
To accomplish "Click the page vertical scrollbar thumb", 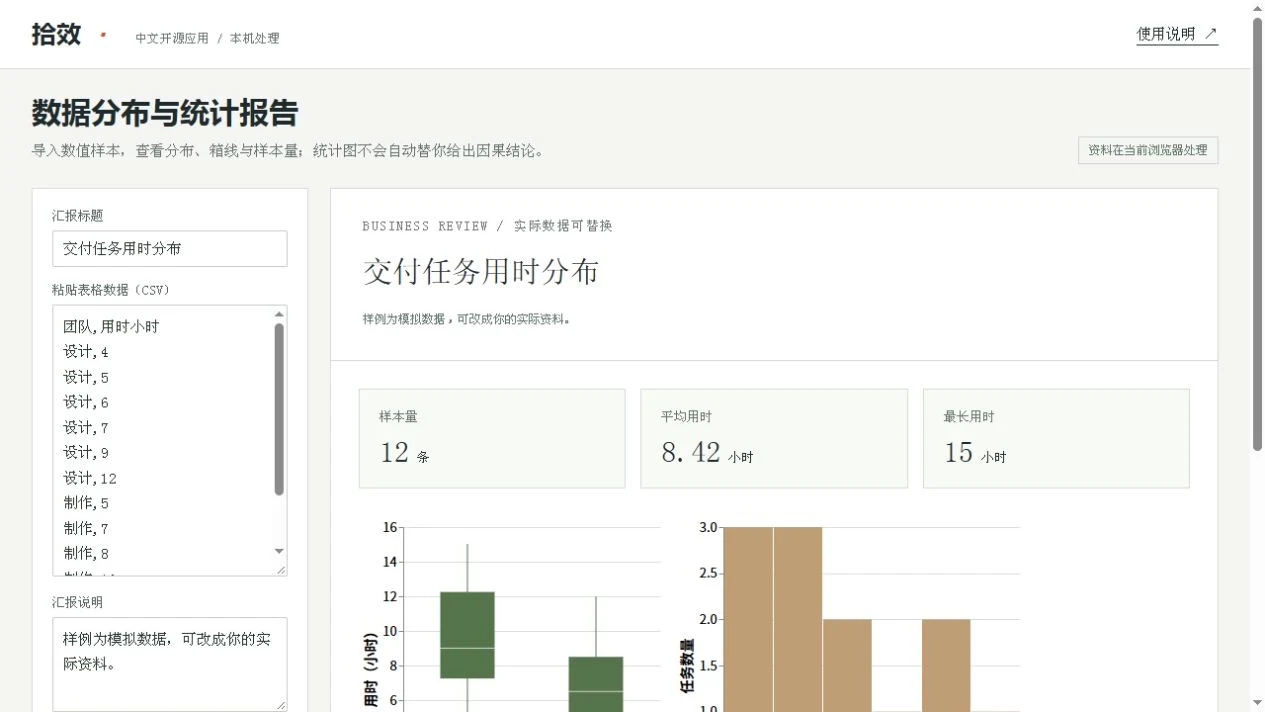I will pos(1257,232).
